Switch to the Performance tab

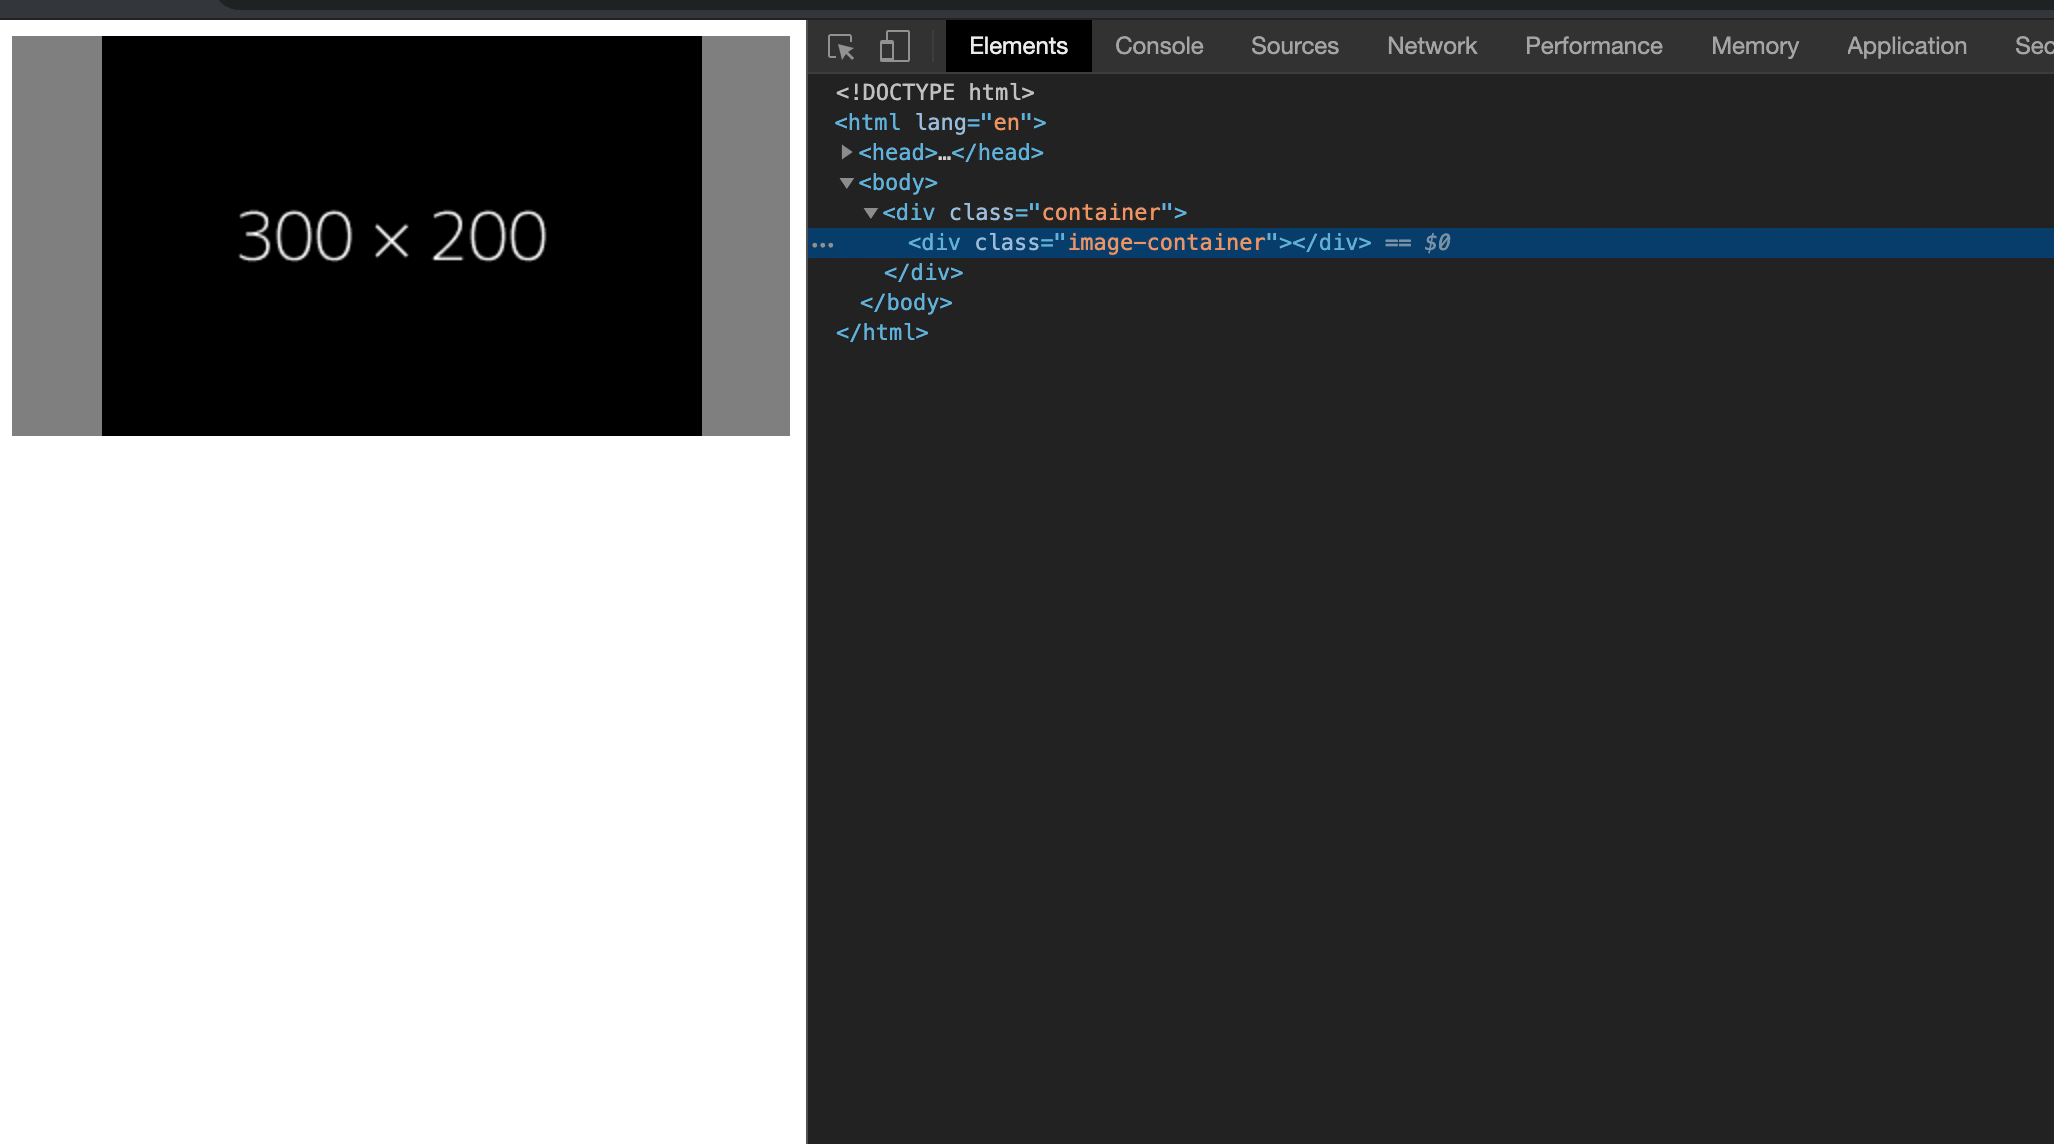pyautogui.click(x=1593, y=46)
